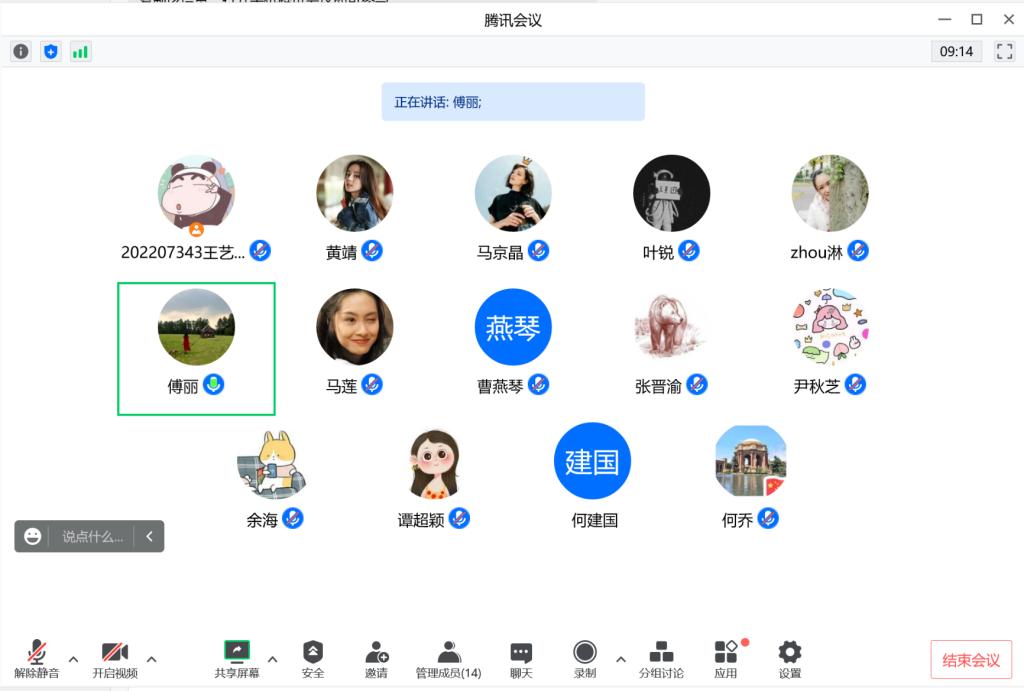Image resolution: width=1024 pixels, height=691 pixels.
Task: Click the blue security shield icon
Action: 51,51
